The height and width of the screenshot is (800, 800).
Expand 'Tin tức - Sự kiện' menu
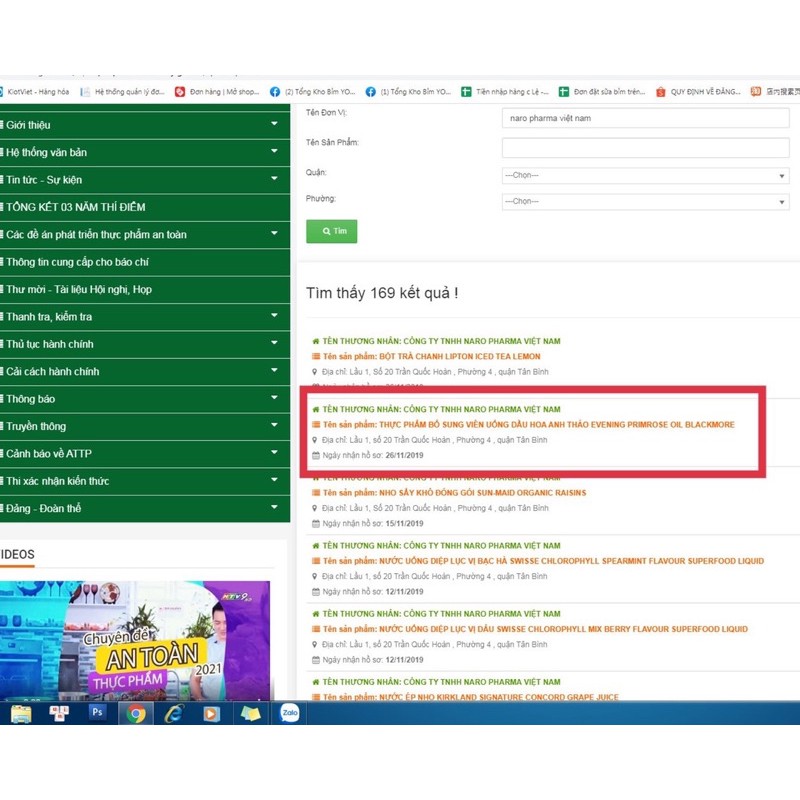(x=142, y=180)
